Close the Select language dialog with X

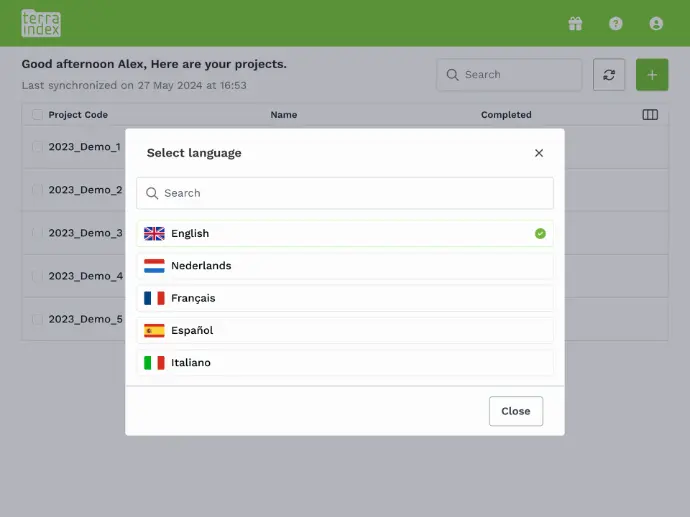click(x=539, y=153)
